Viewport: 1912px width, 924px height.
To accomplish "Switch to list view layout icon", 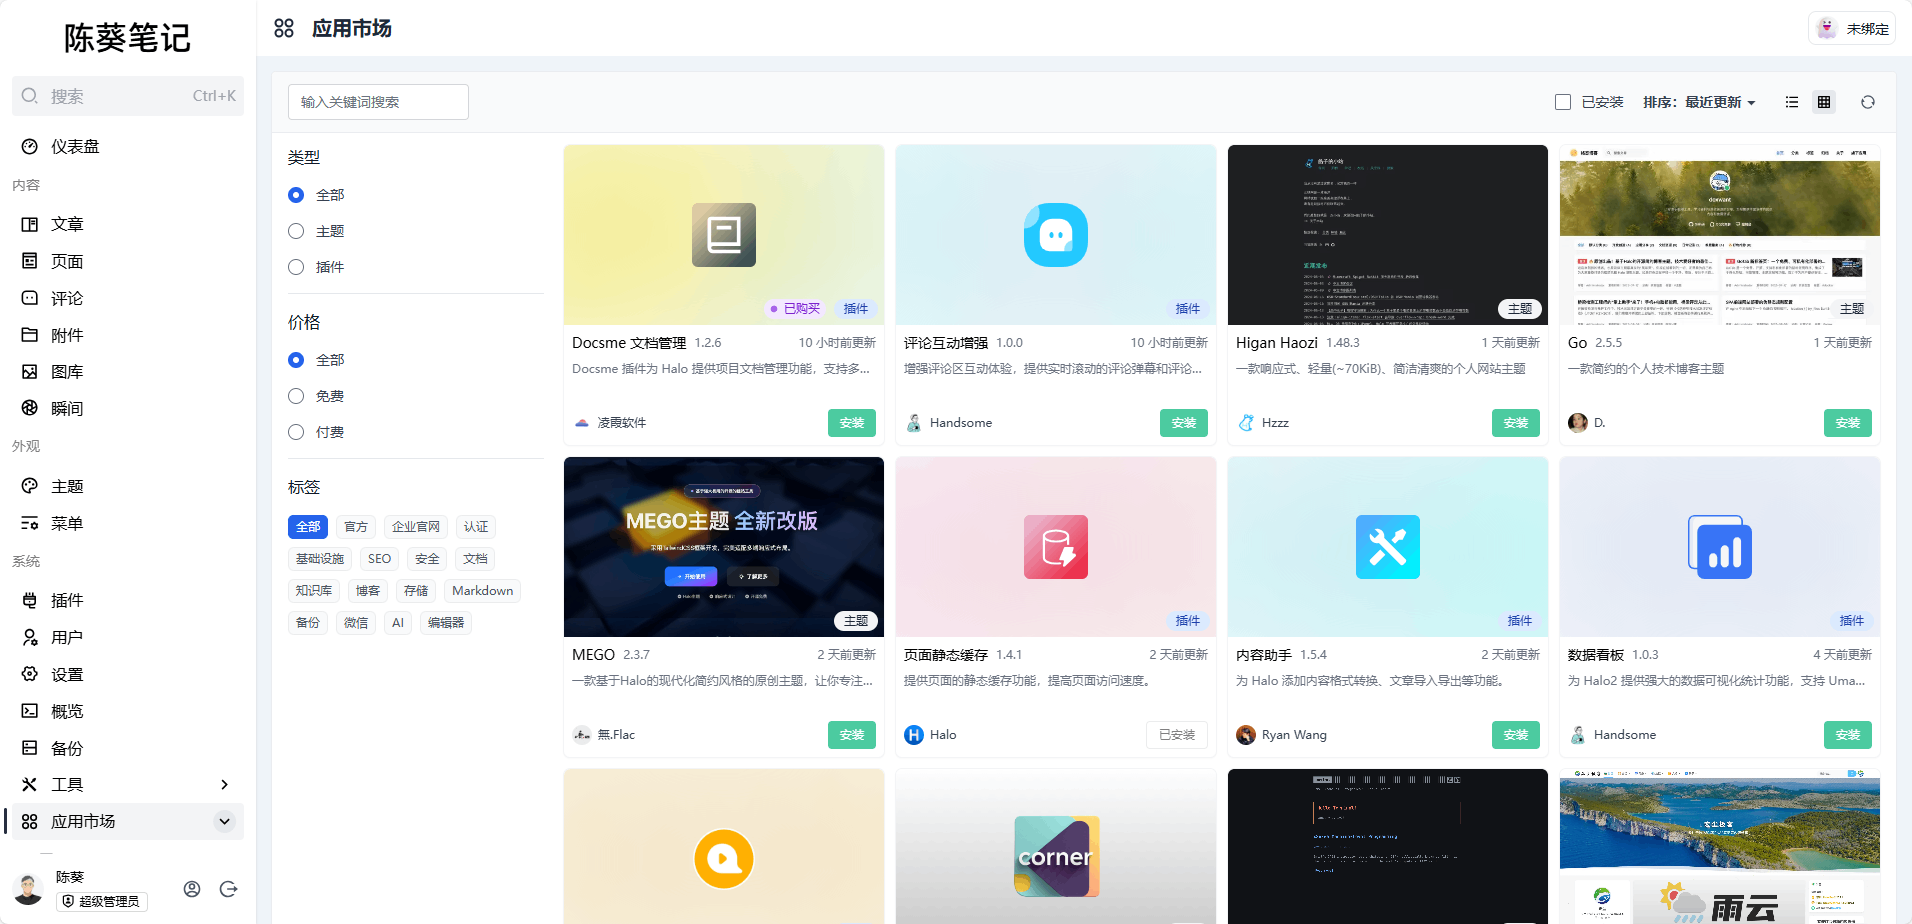I will pos(1792,102).
